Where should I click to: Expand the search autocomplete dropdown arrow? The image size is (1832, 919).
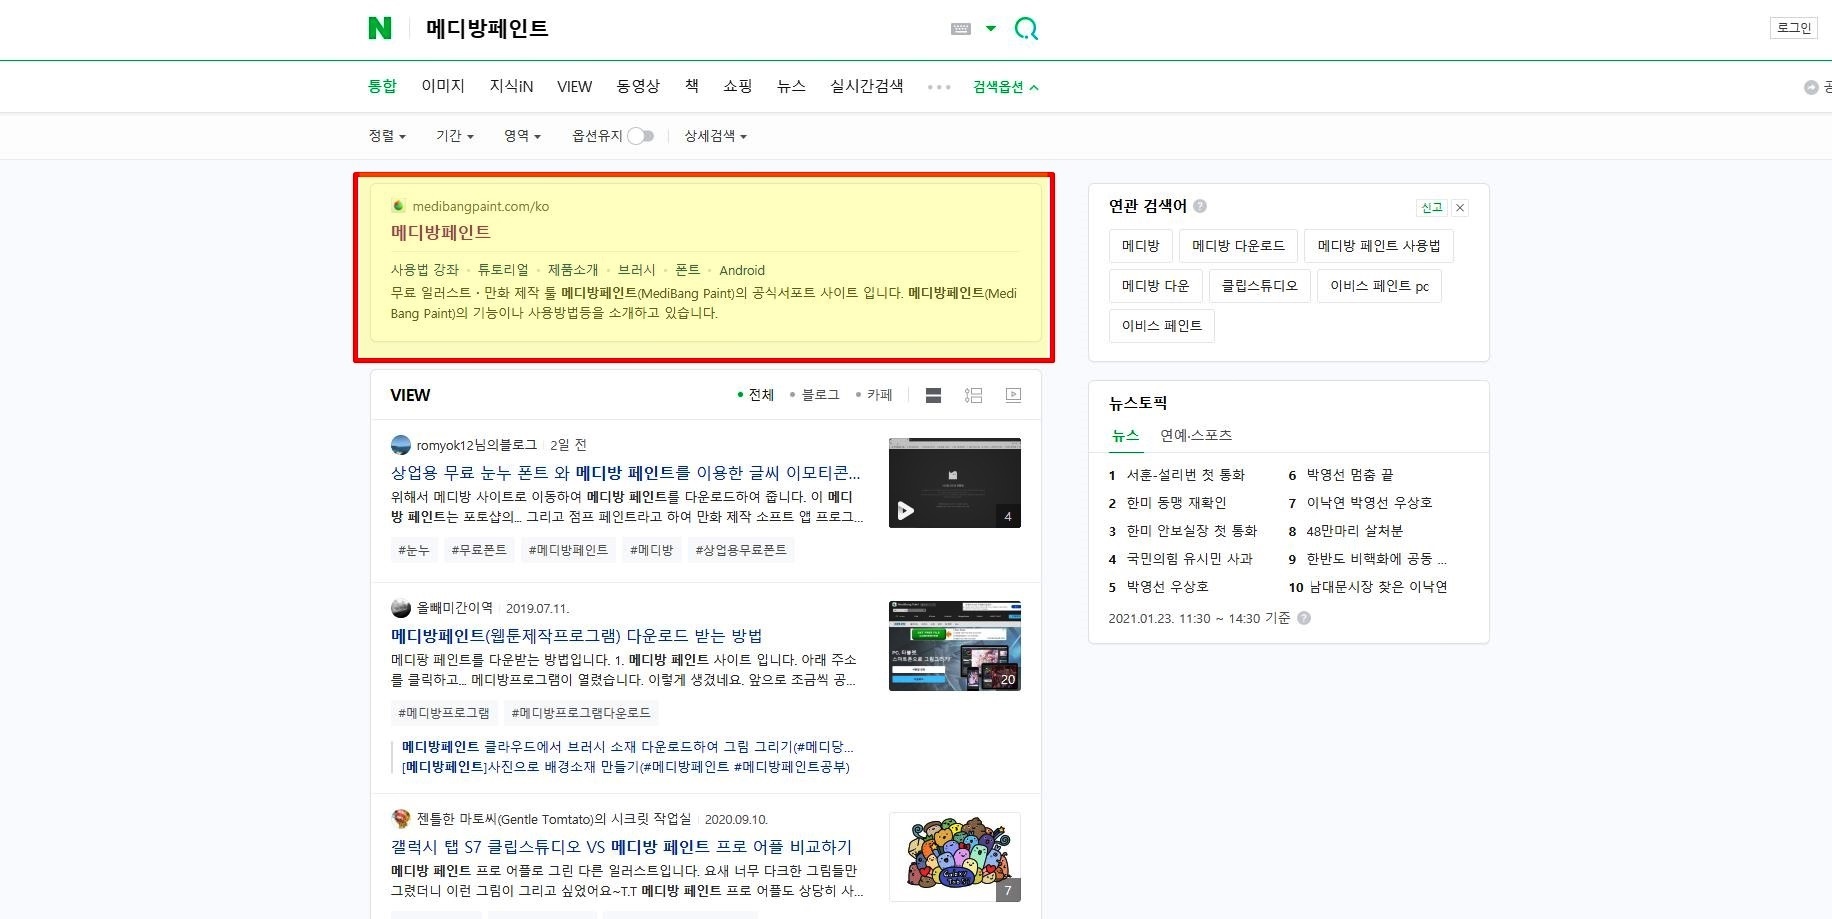(x=991, y=28)
